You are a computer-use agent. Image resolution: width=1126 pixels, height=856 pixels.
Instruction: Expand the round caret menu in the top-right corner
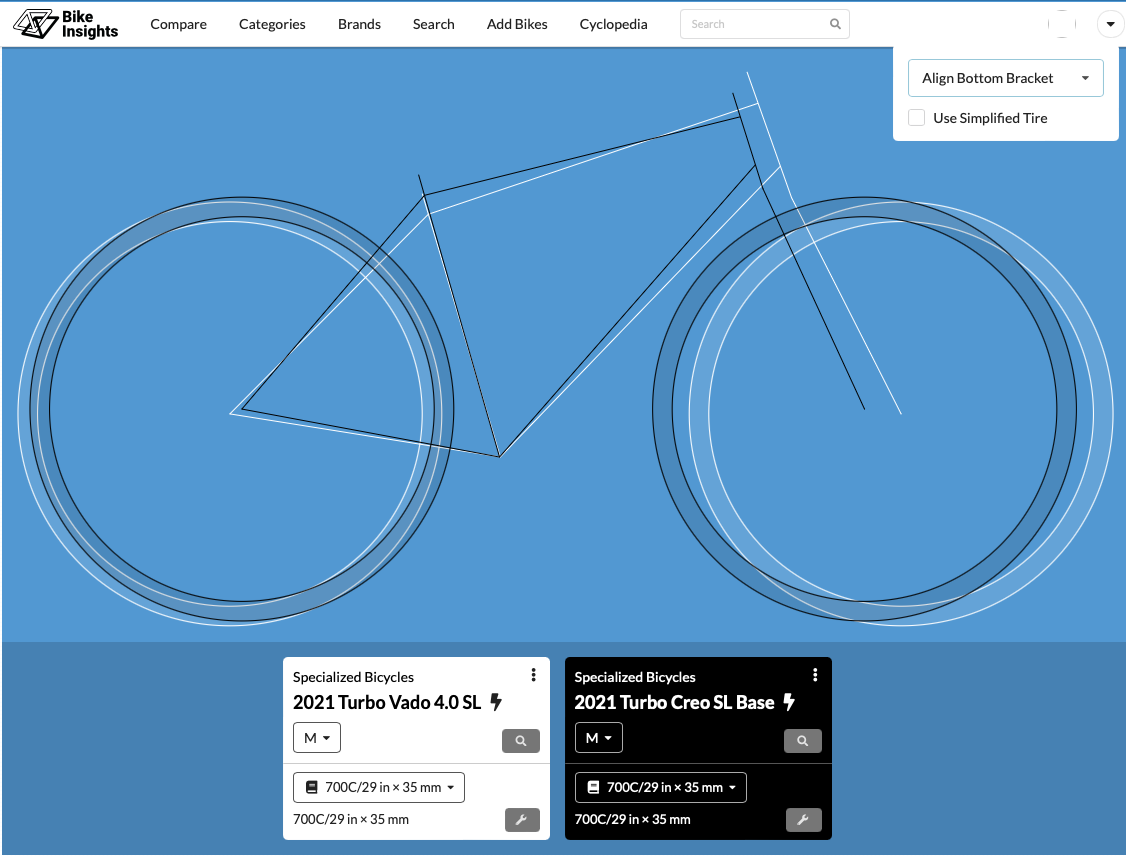[1110, 25]
